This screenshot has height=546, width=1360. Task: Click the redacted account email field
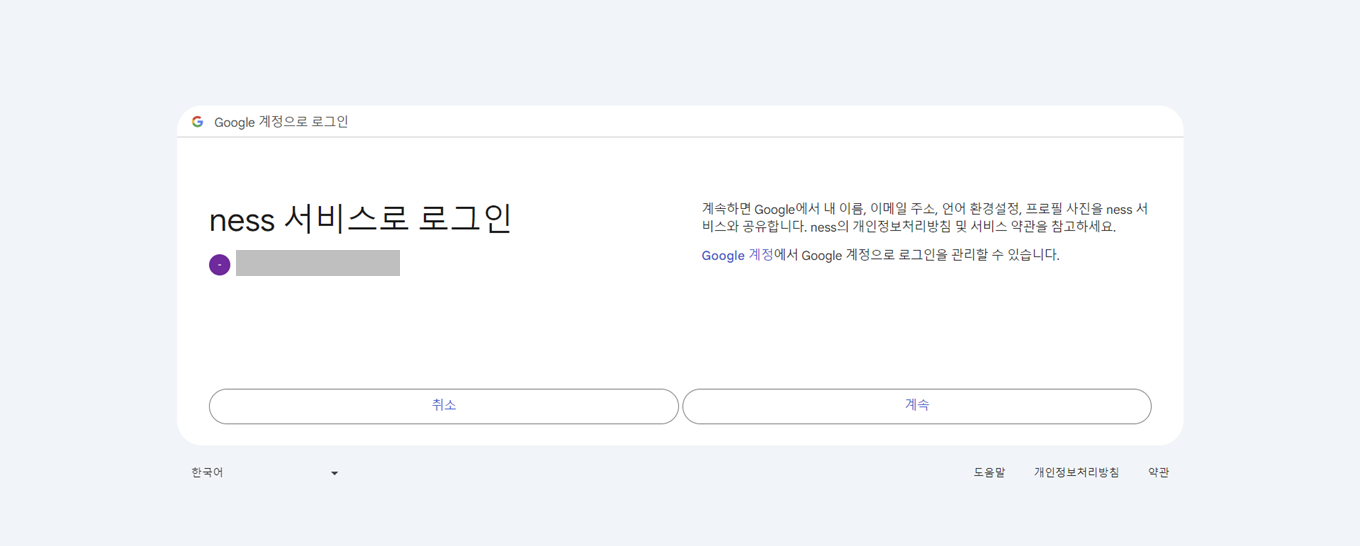pyautogui.click(x=318, y=263)
